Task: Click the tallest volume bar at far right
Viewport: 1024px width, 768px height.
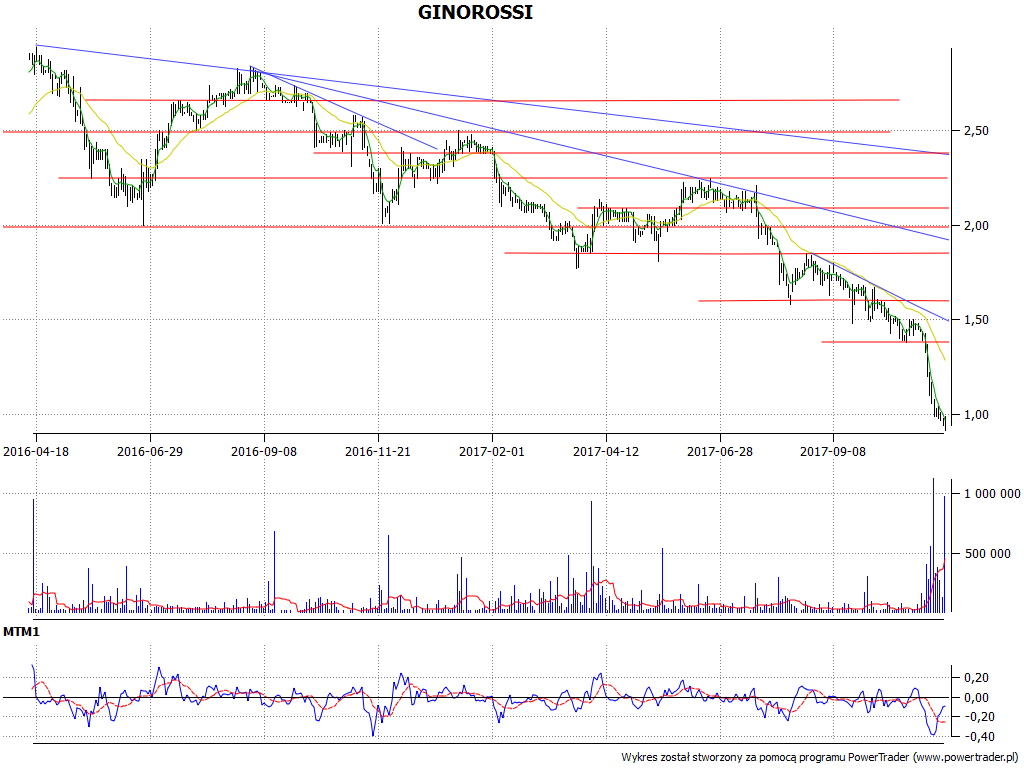Action: pos(933,545)
